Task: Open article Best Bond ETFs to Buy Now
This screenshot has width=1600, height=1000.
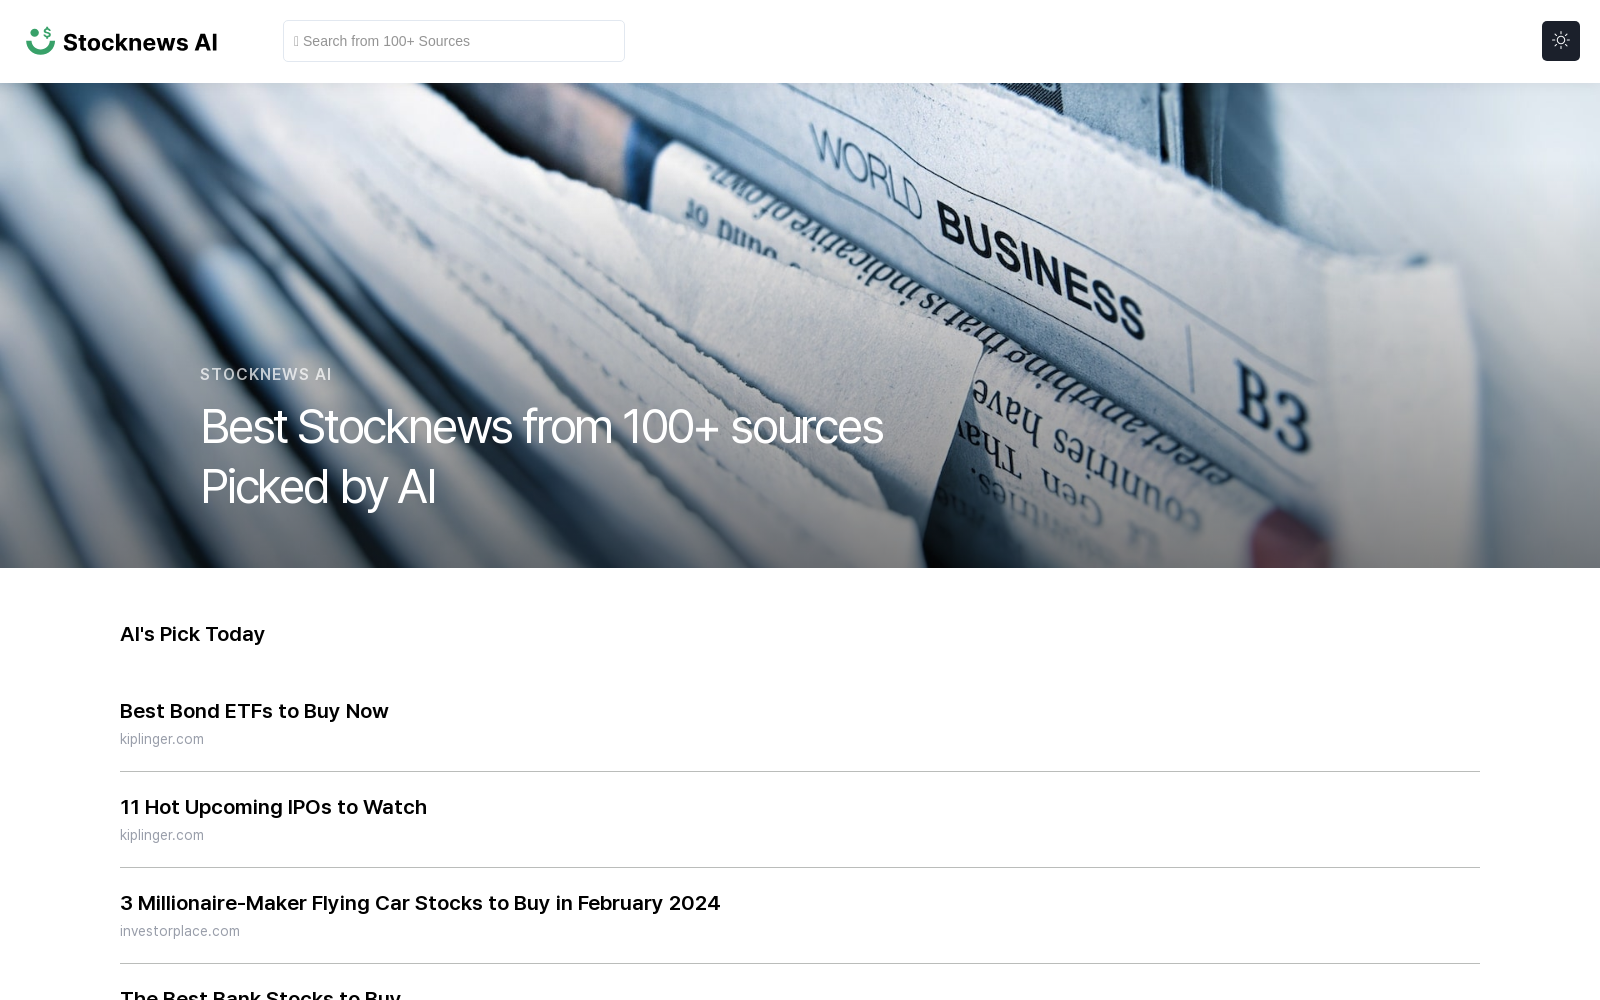Action: [254, 711]
